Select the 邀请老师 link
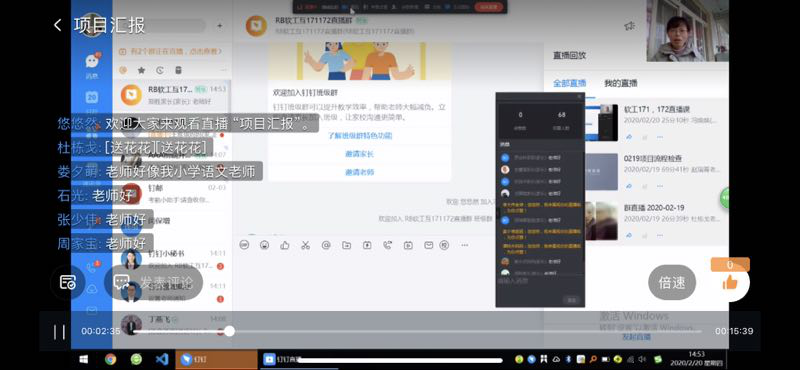Viewport: 800px width, 370px height. 359,172
